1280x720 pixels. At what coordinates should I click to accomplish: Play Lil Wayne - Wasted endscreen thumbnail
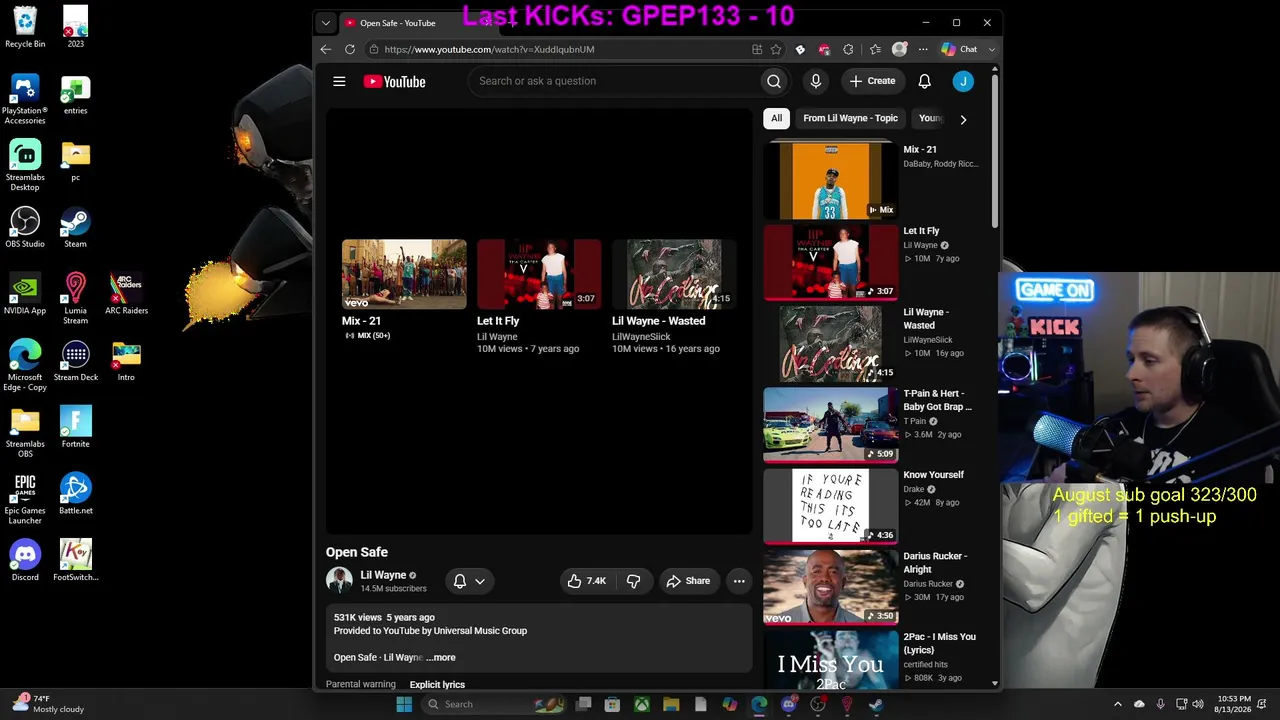click(x=674, y=274)
